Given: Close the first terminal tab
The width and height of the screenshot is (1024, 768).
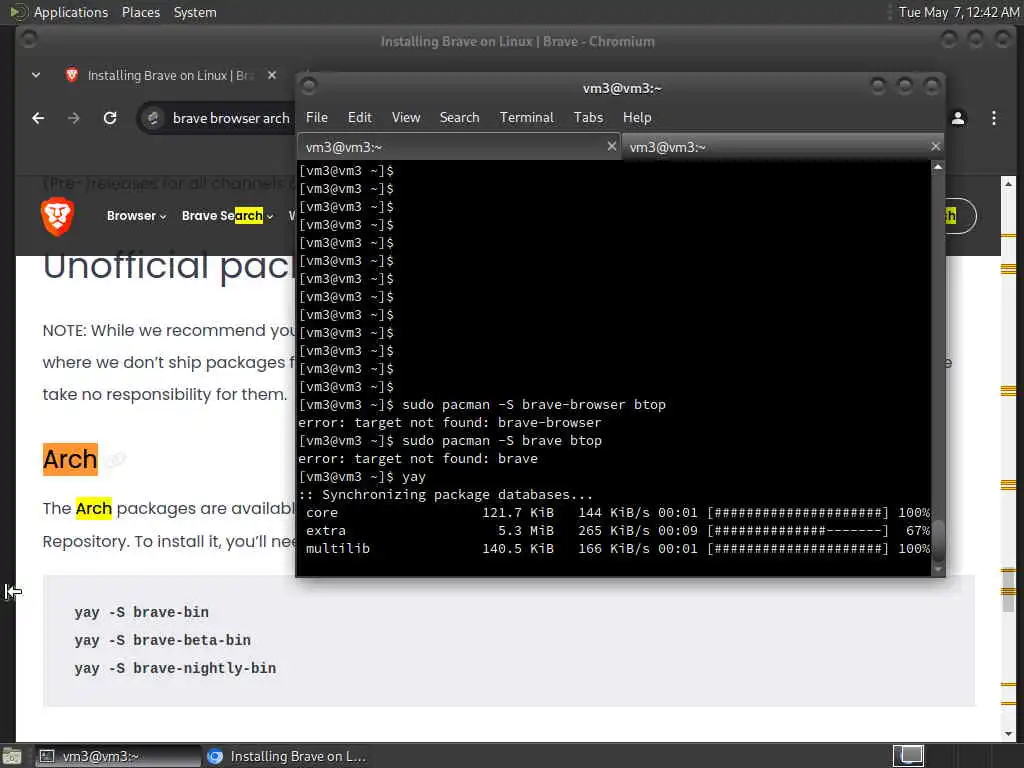Looking at the screenshot, I should pos(611,146).
